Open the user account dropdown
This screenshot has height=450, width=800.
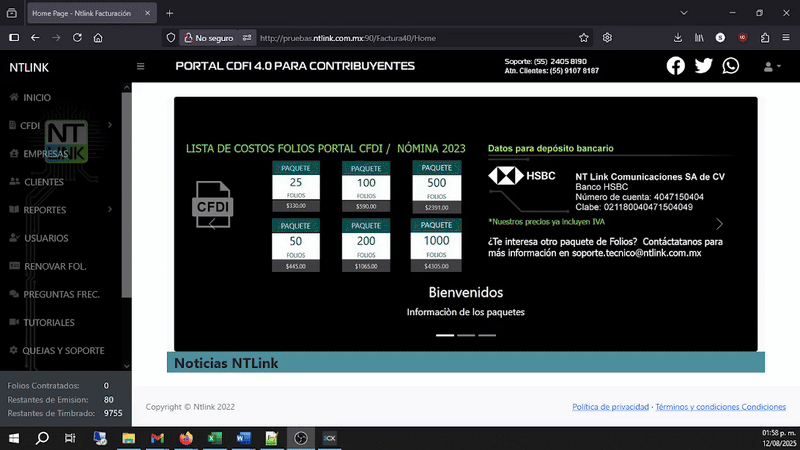[772, 67]
